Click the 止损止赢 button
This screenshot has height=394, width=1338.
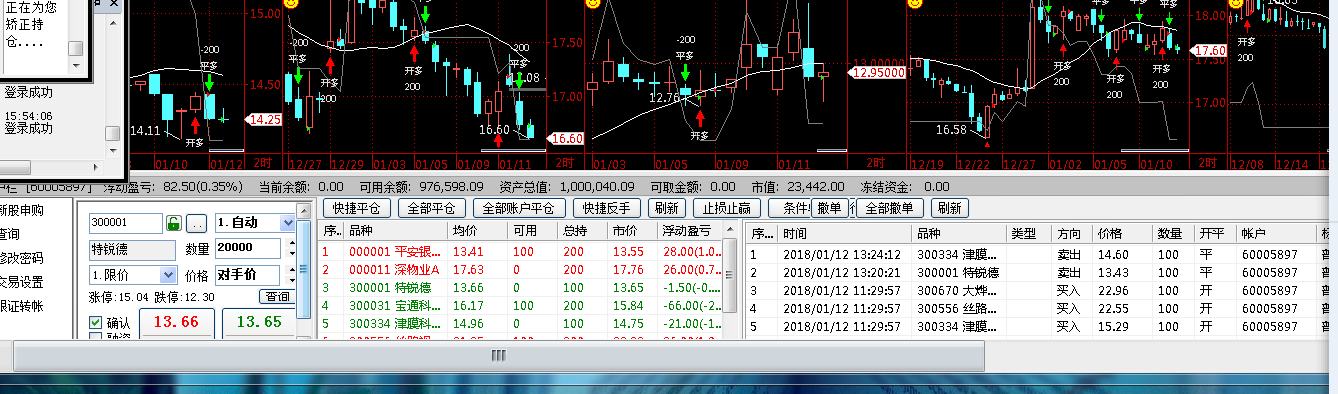click(727, 208)
